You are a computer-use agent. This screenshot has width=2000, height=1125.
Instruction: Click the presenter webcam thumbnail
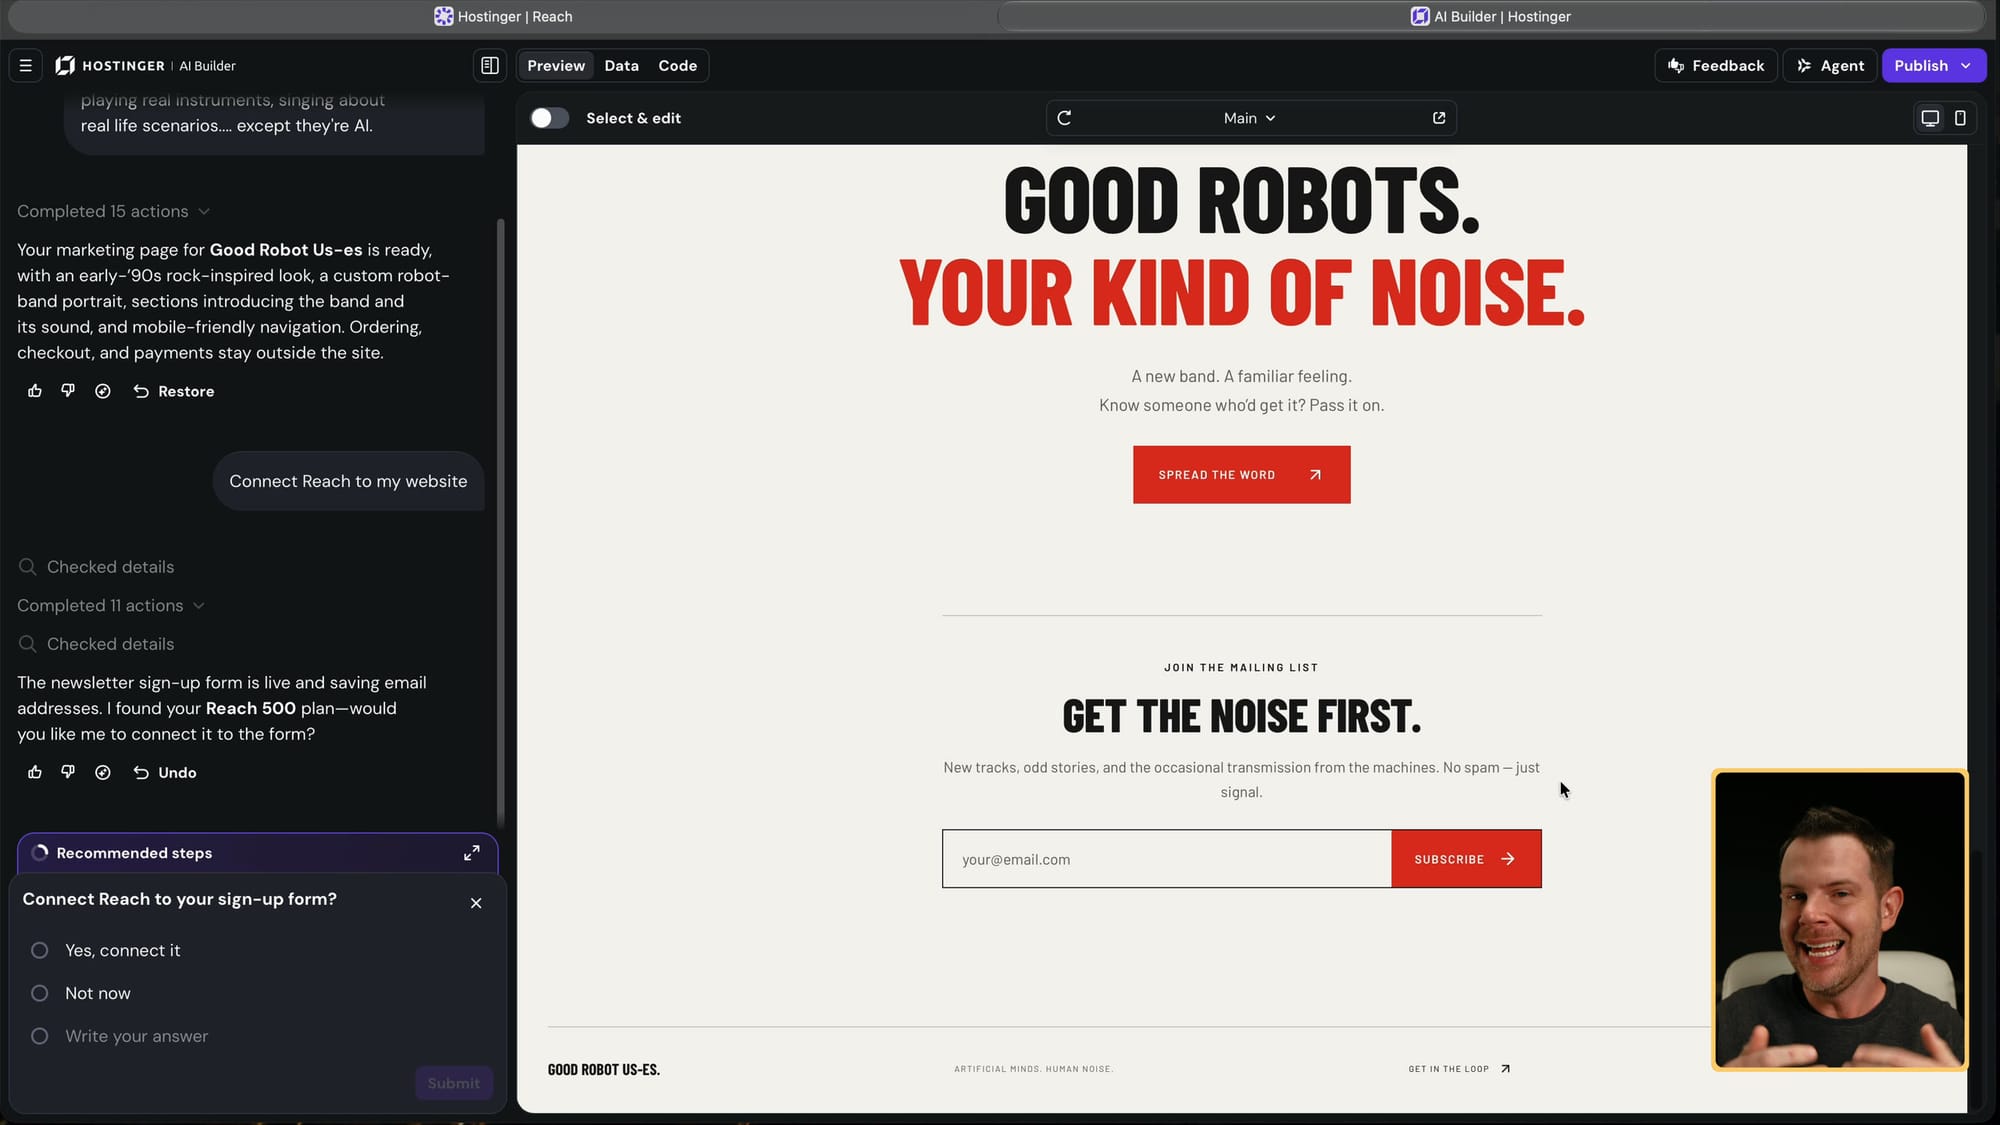coord(1840,920)
